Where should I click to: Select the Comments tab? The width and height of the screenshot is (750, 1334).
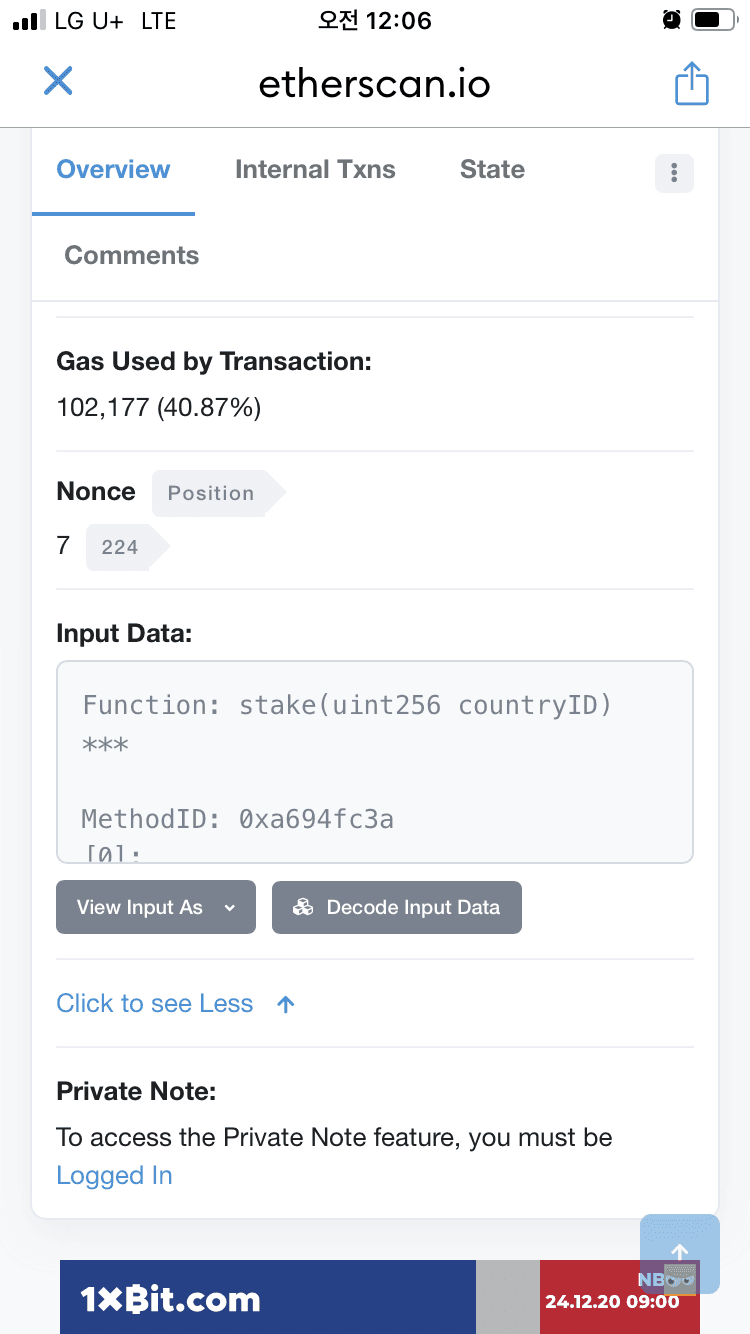[132, 256]
